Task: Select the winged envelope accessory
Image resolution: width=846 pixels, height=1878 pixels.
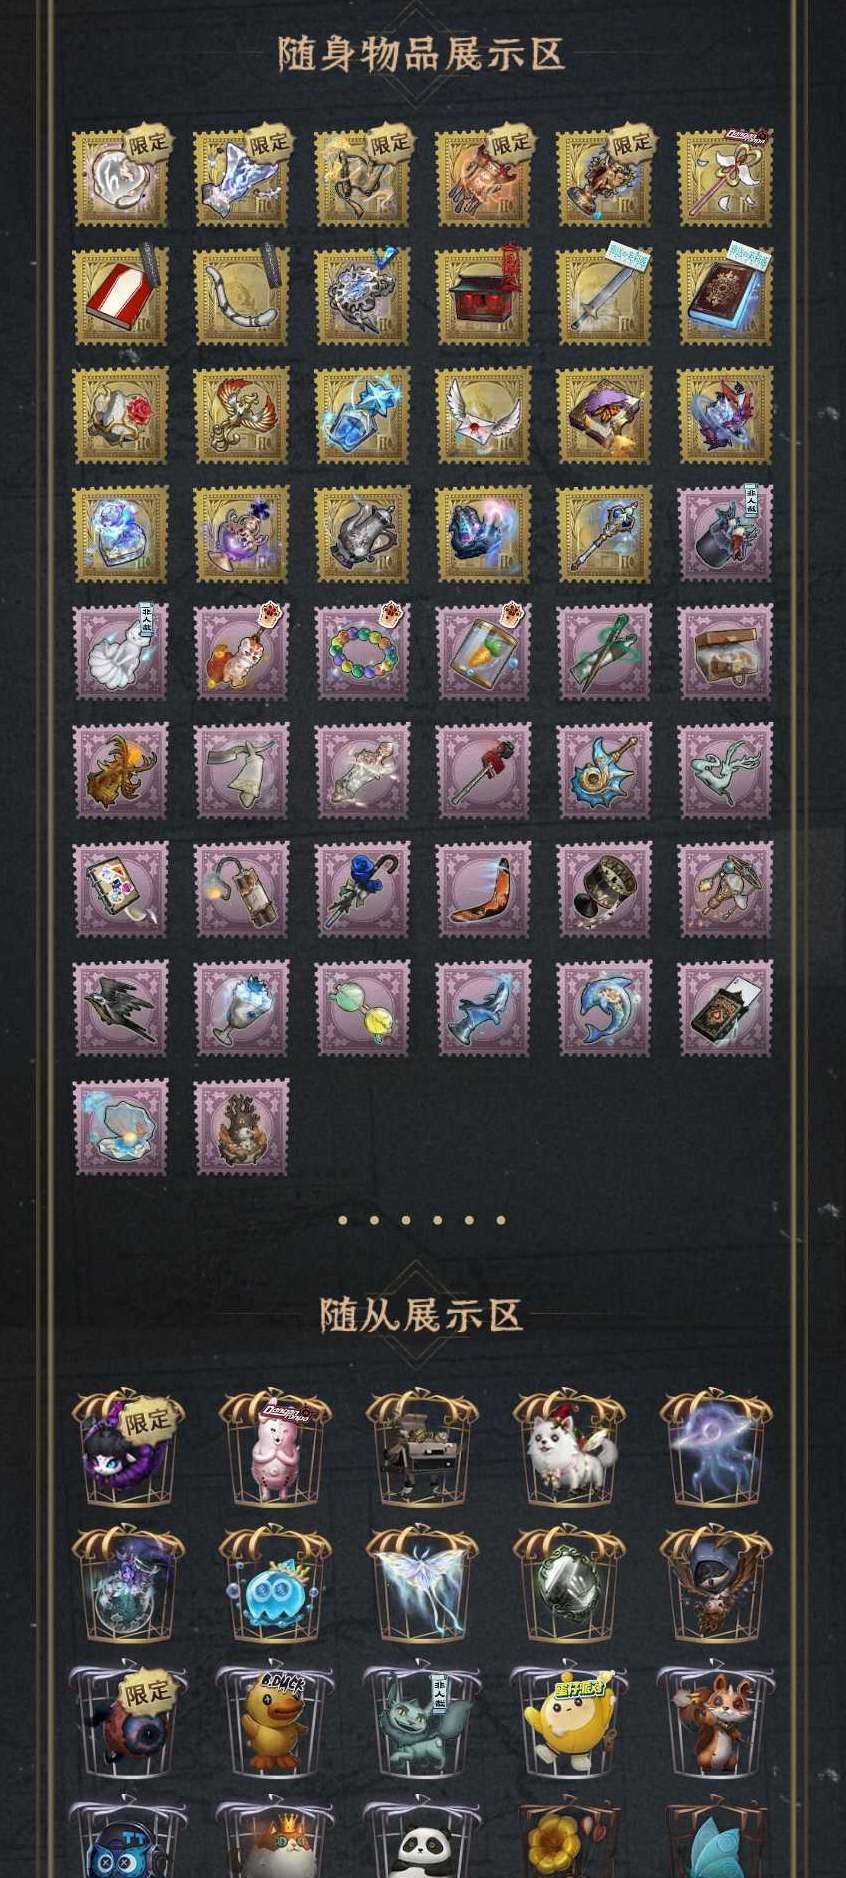Action: [x=483, y=416]
